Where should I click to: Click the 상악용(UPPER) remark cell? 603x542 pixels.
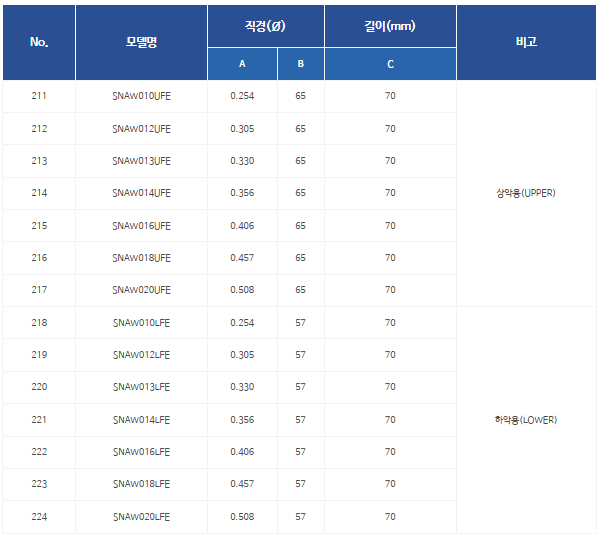tap(526, 193)
